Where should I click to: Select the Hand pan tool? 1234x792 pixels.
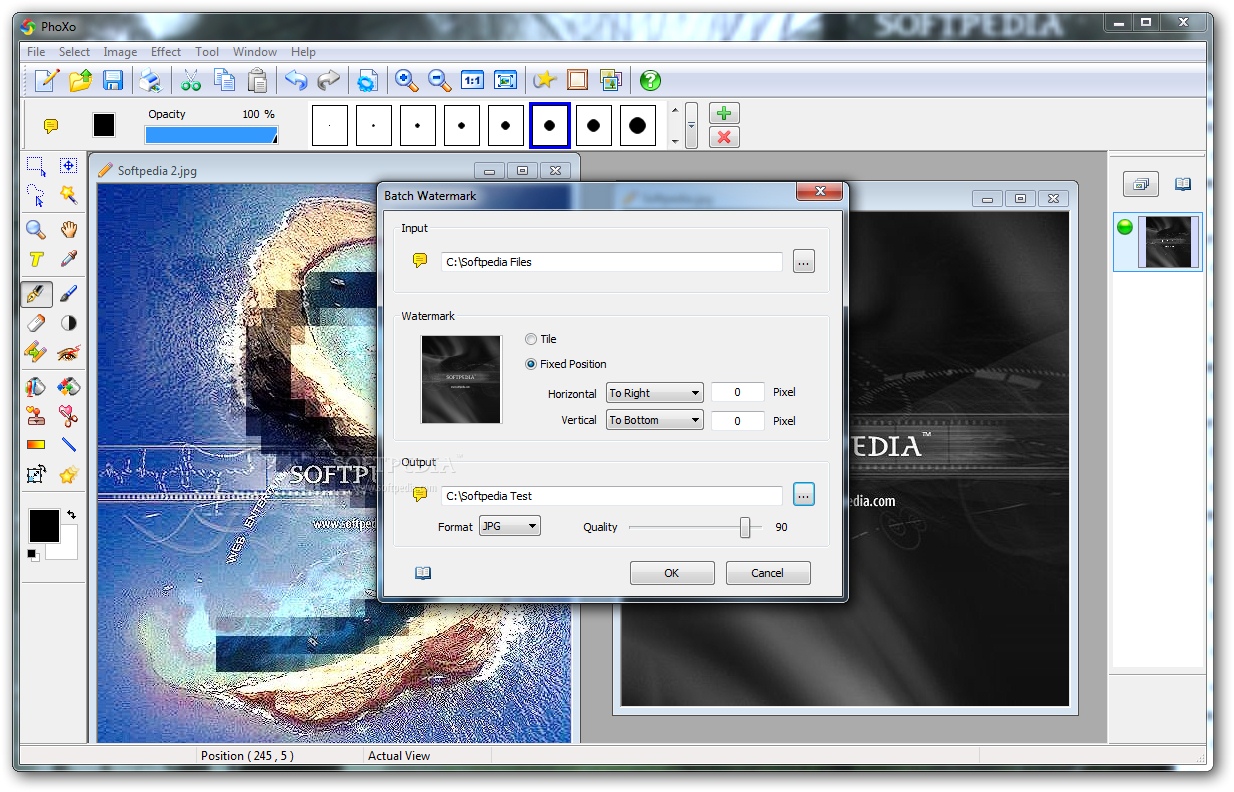[x=68, y=229]
